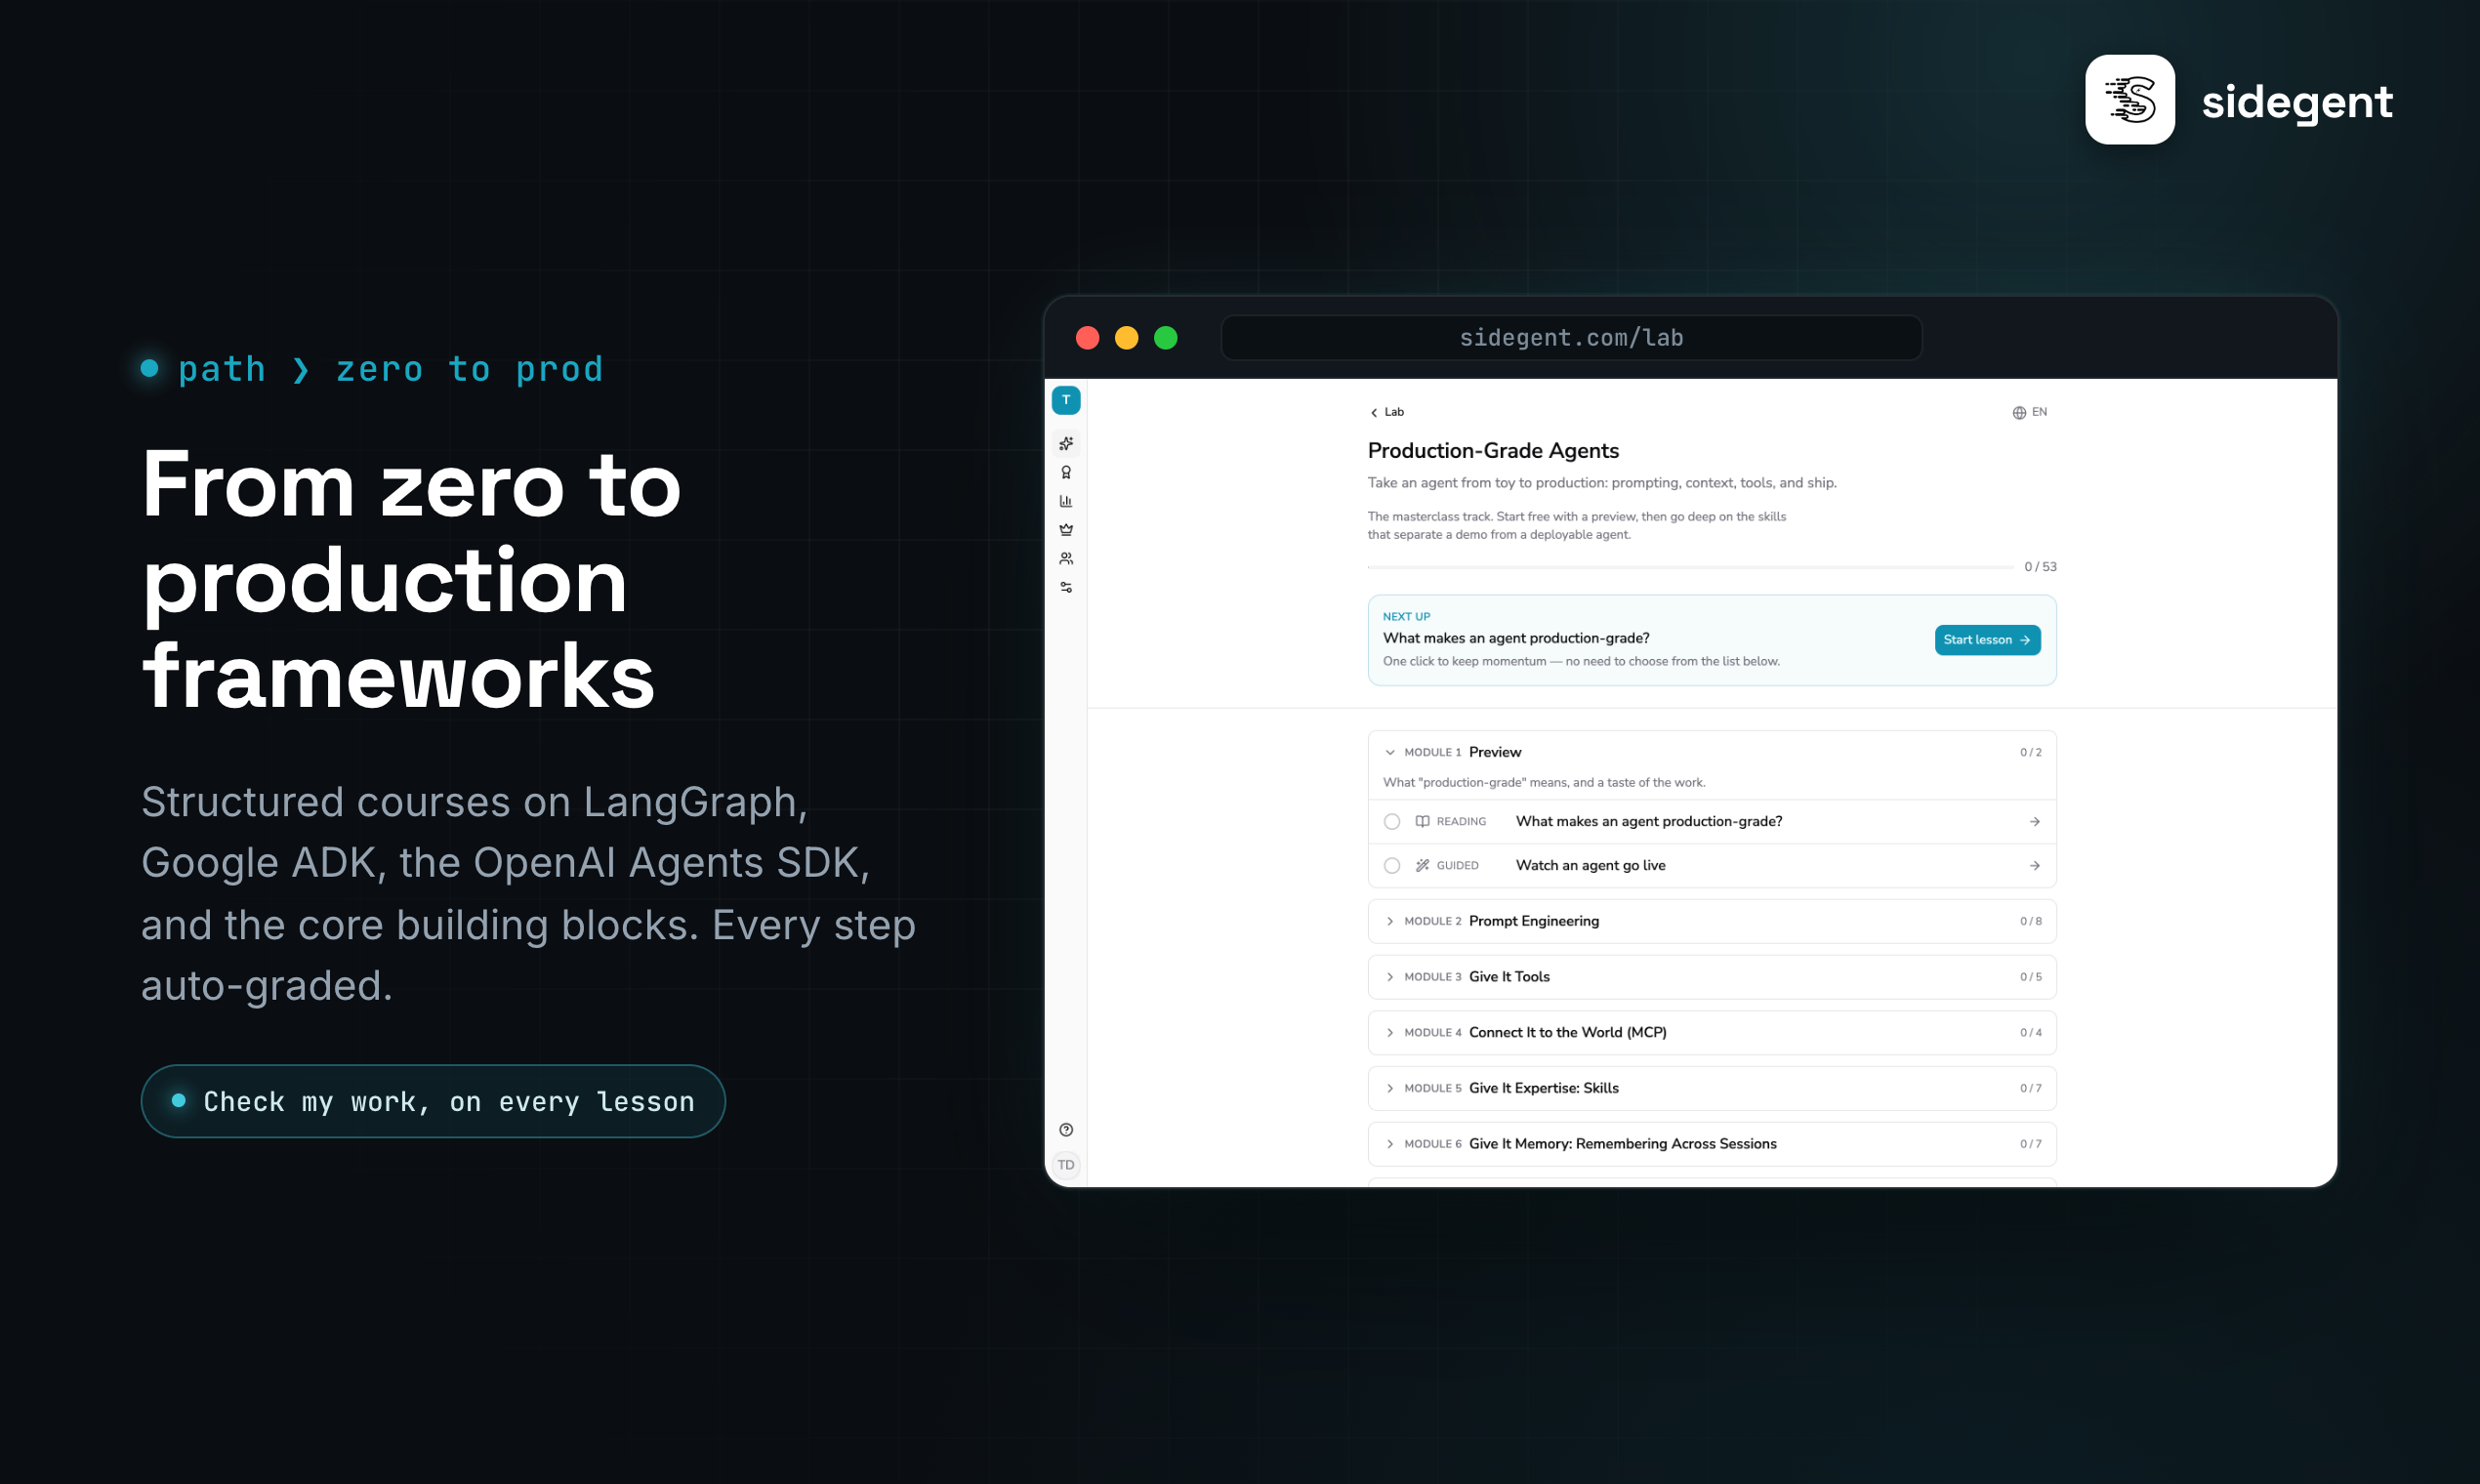
Task: Mark 'What makes an agent production-grade?' lesson circle
Action: [x=1391, y=821]
